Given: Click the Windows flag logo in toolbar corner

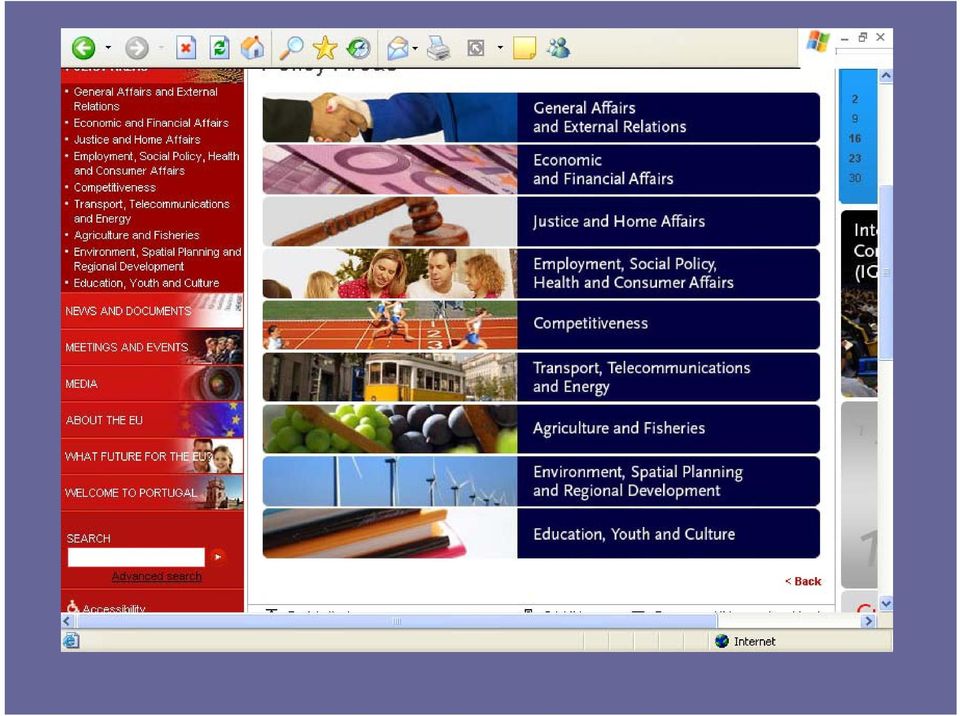Looking at the screenshot, I should point(818,41).
